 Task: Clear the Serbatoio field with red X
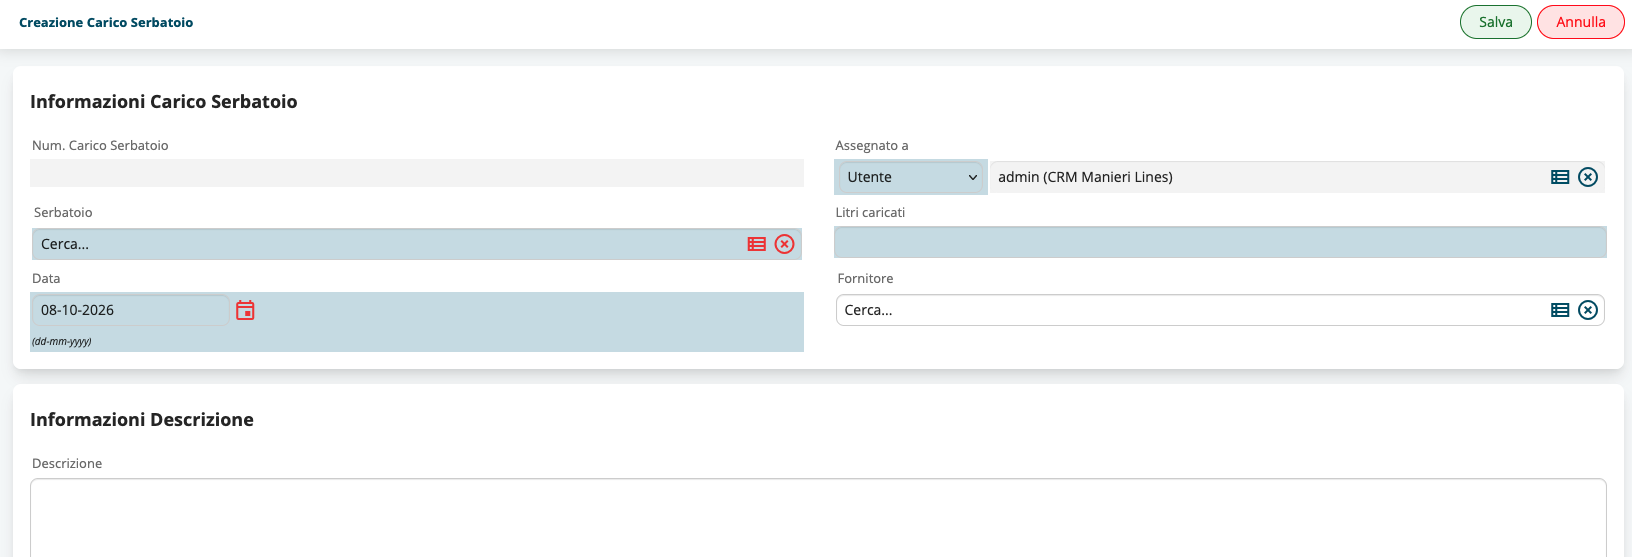(785, 244)
